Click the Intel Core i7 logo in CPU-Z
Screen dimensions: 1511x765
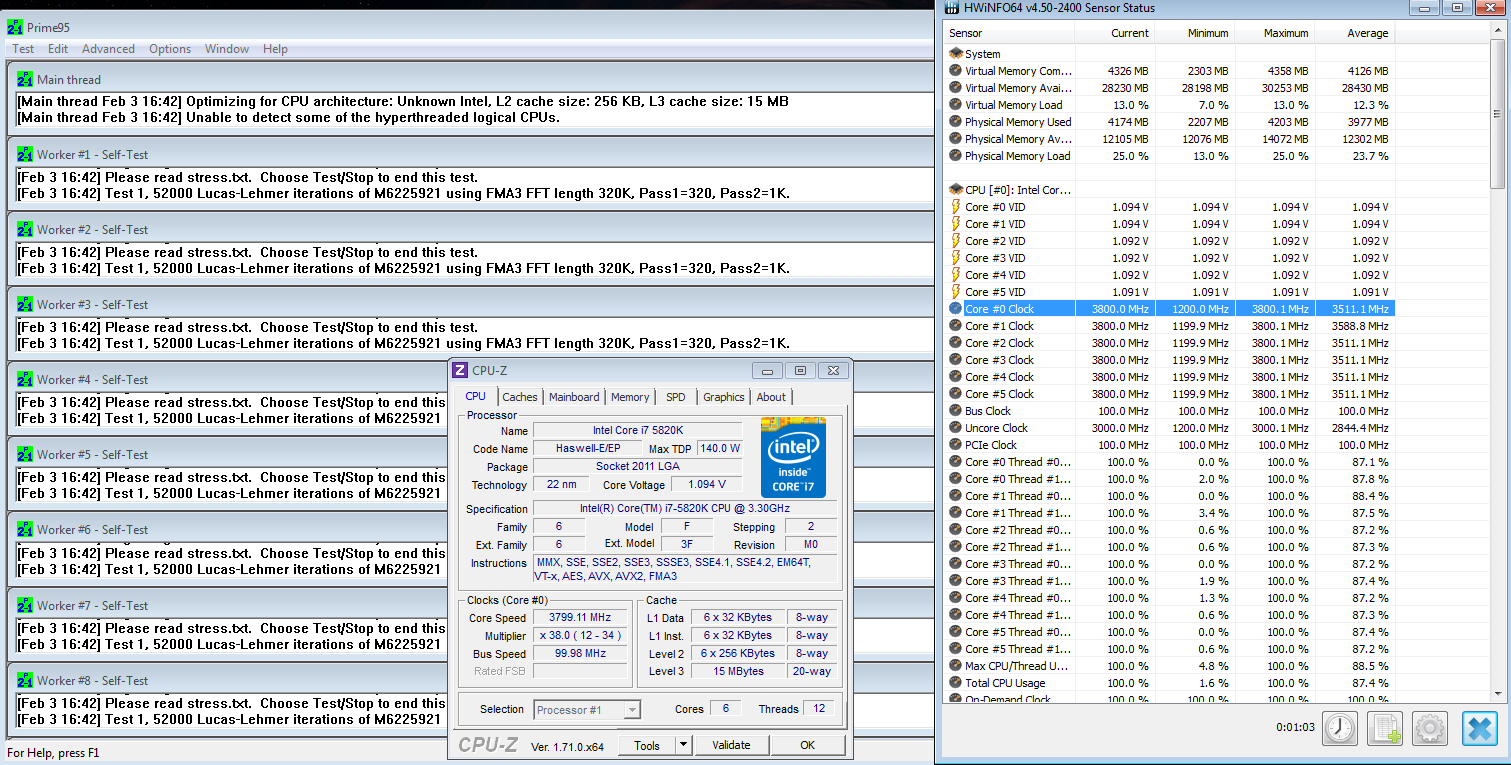tap(793, 458)
